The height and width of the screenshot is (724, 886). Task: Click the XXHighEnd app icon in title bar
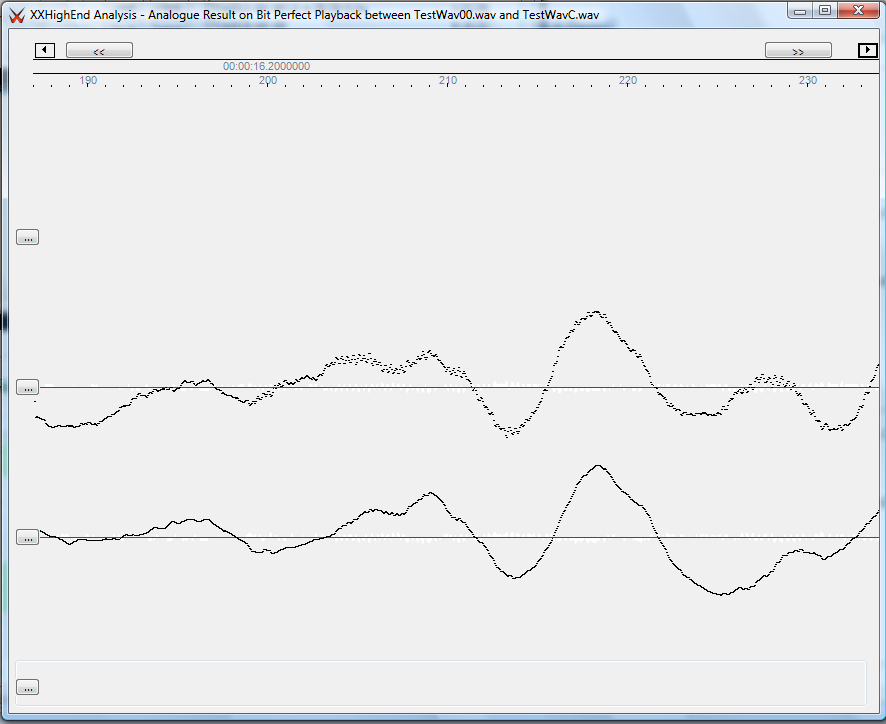(17, 15)
